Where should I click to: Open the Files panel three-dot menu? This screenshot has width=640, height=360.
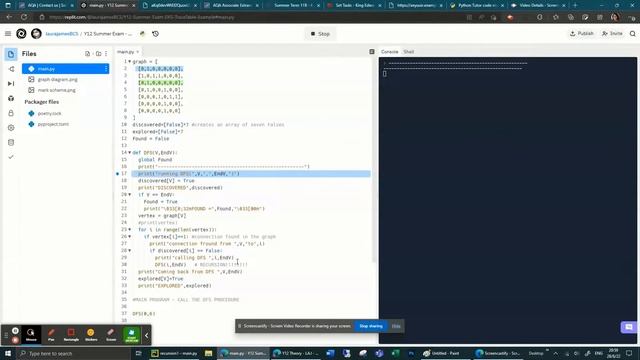[106, 54]
